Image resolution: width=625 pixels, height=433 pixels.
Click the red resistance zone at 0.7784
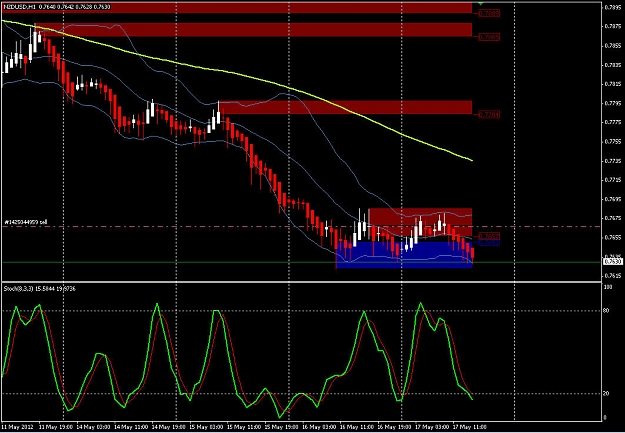(345, 107)
